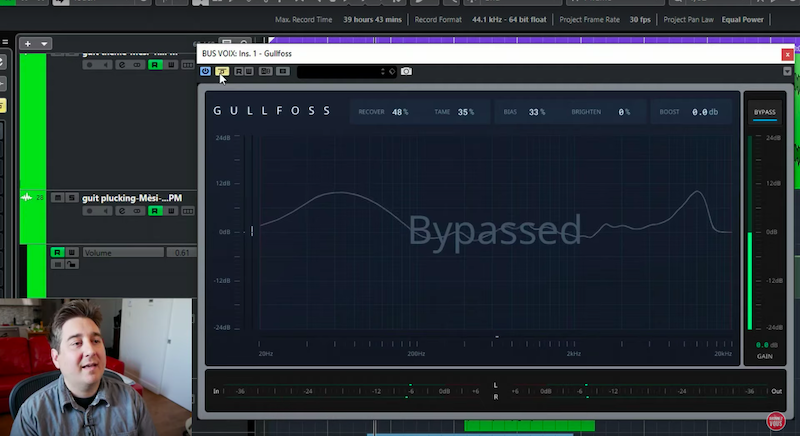Close the BUS VOIX Gullfoss window

pos(787,54)
